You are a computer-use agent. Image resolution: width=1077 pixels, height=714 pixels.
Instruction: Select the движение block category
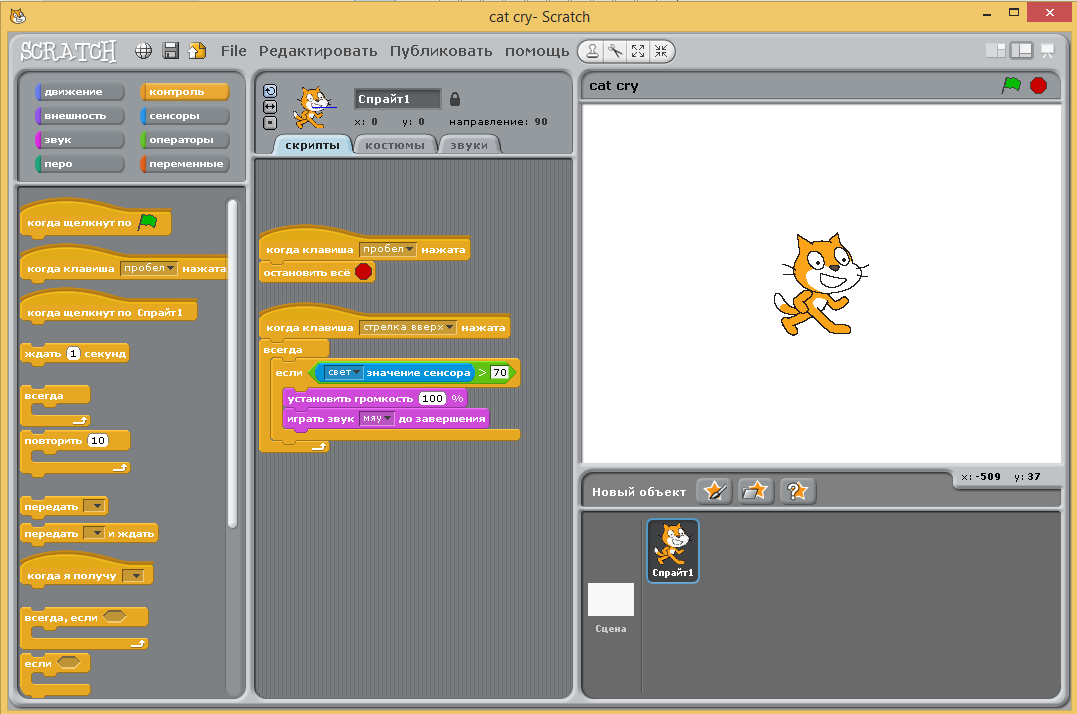pos(80,91)
